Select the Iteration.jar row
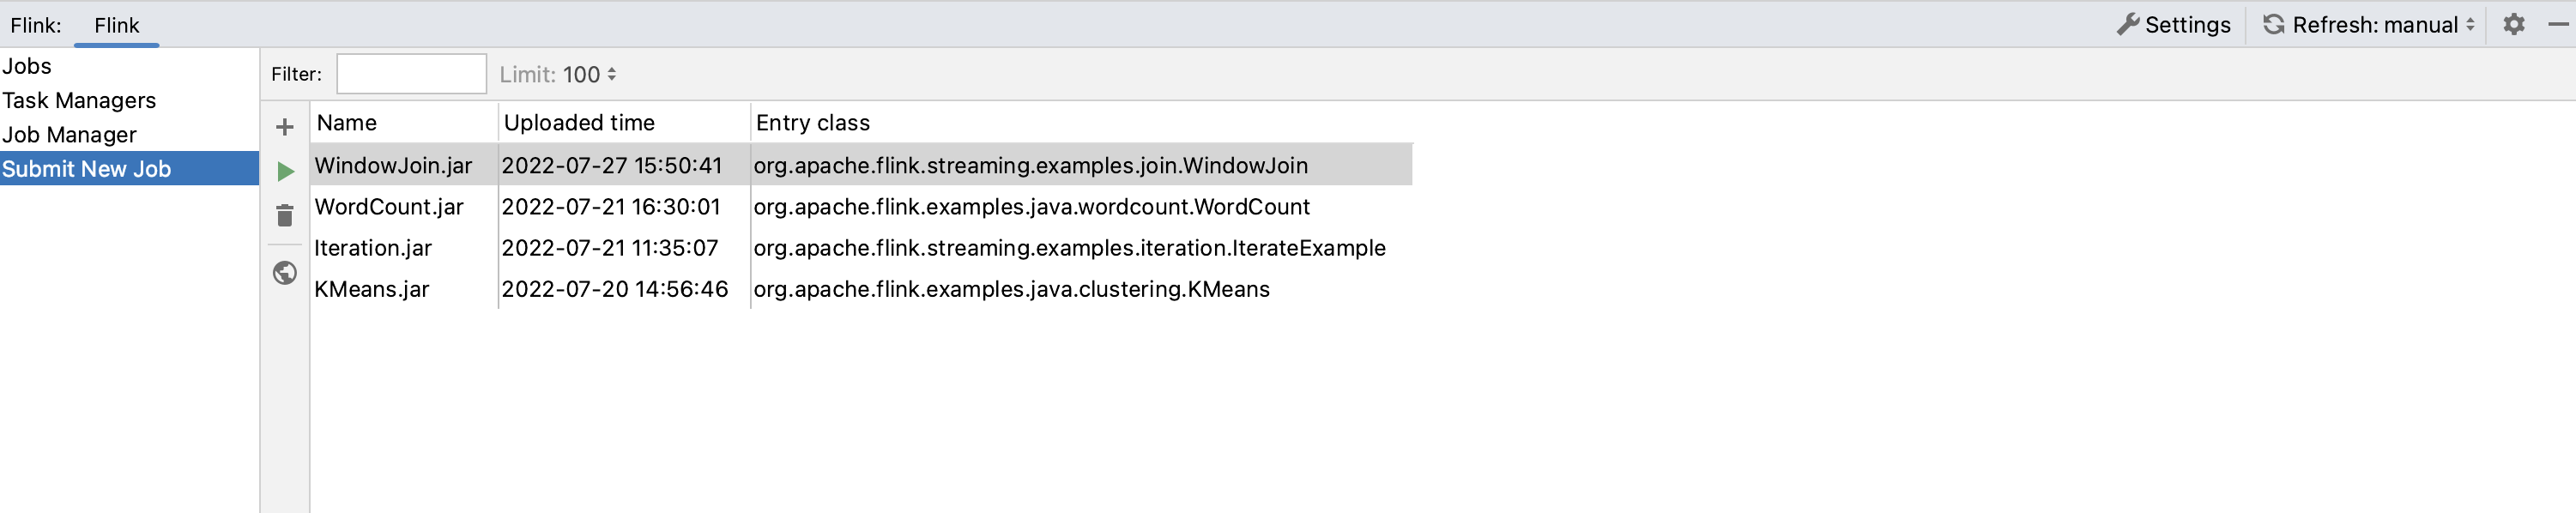This screenshot has height=513, width=2576. coord(373,248)
